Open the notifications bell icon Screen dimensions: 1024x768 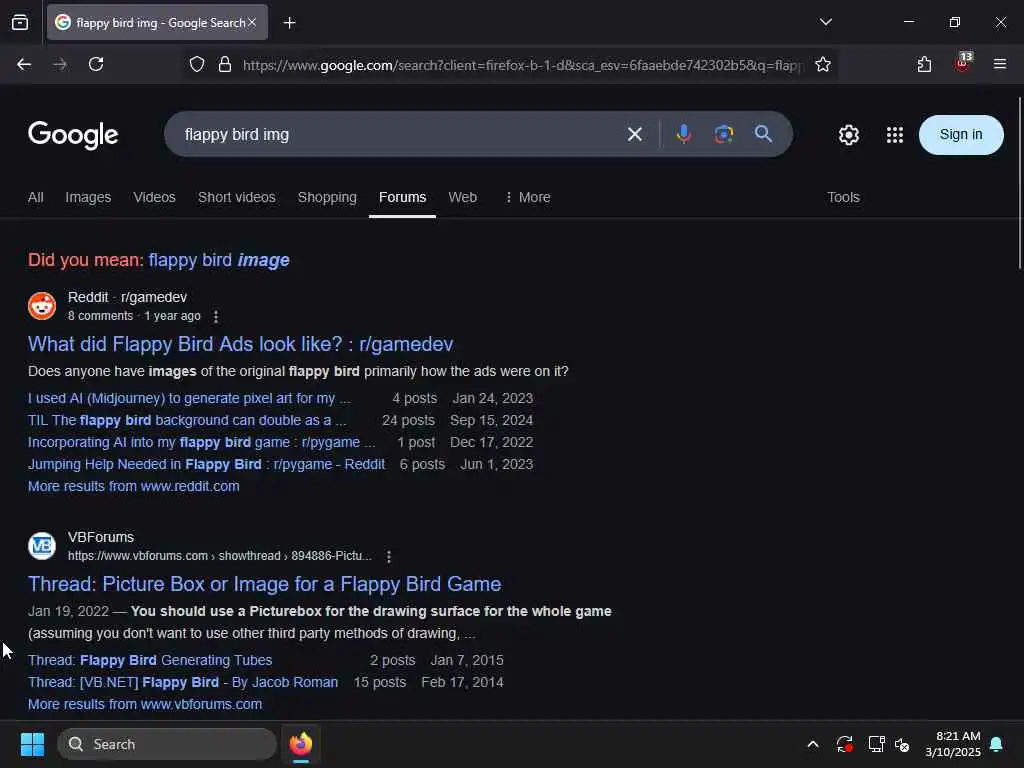pos(997,744)
